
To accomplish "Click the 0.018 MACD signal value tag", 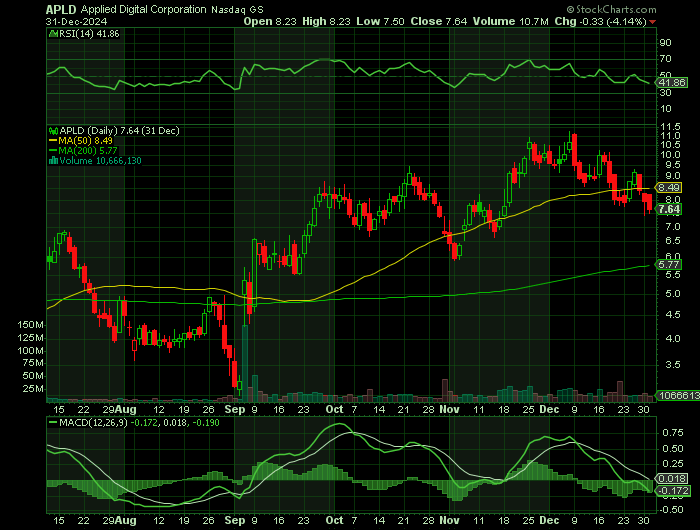I will coord(672,479).
